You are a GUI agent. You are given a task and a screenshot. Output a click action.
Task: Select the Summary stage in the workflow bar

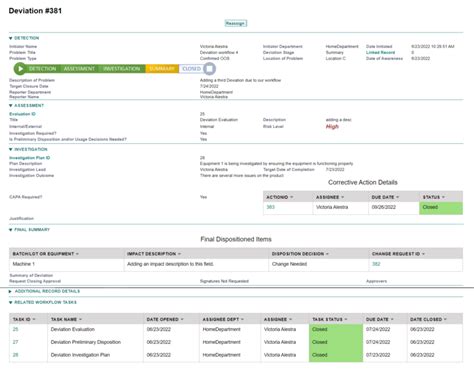tap(162, 69)
